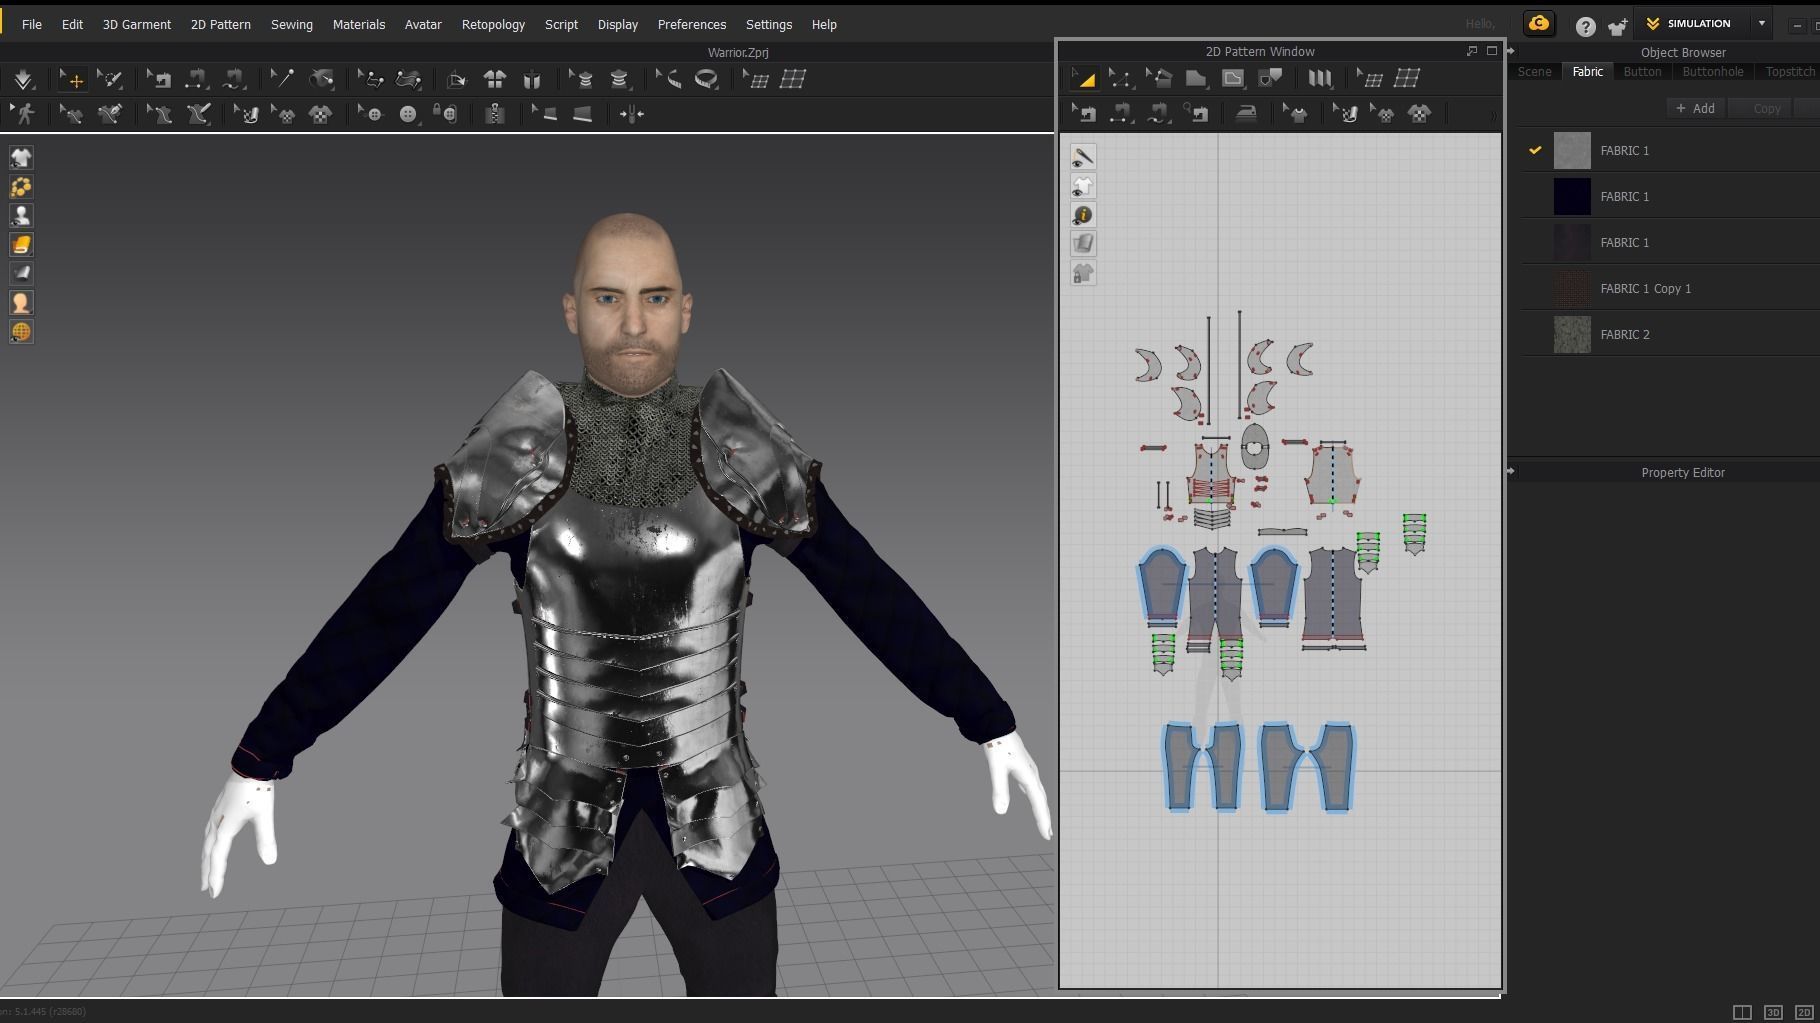Select the FABRIC 2 texture thumbnail

[x=1572, y=334]
